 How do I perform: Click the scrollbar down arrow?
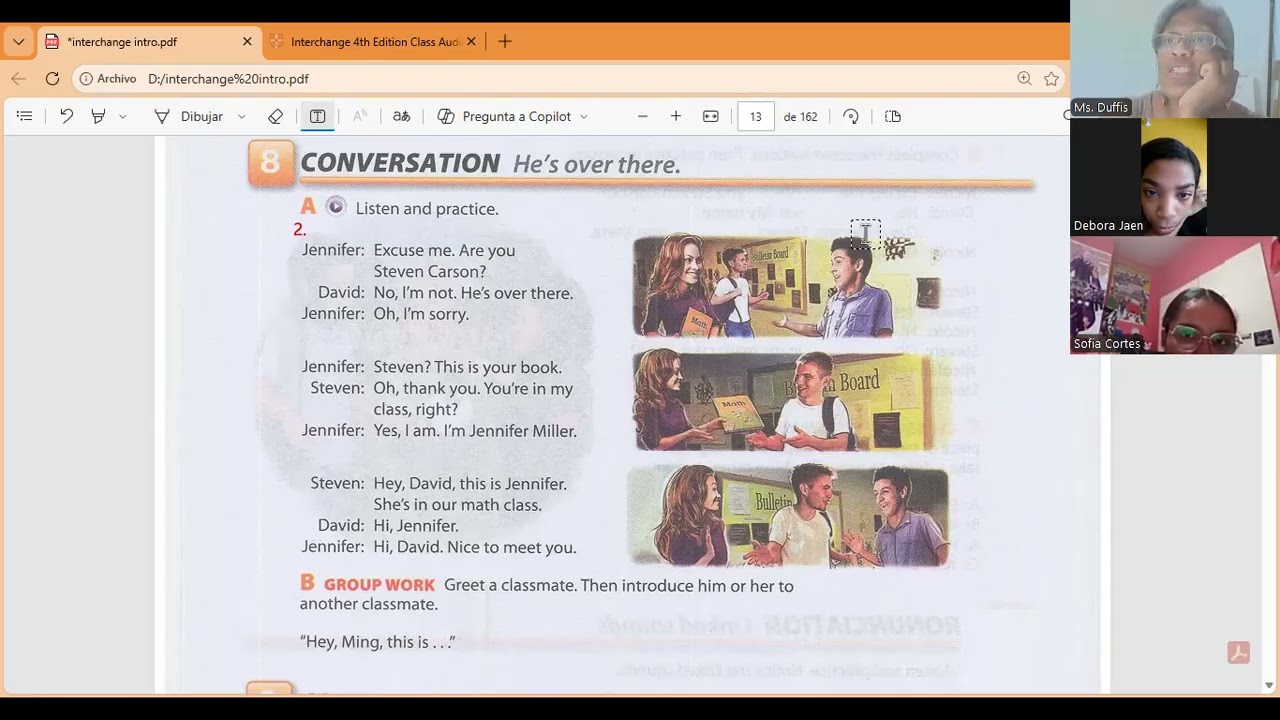1269,685
